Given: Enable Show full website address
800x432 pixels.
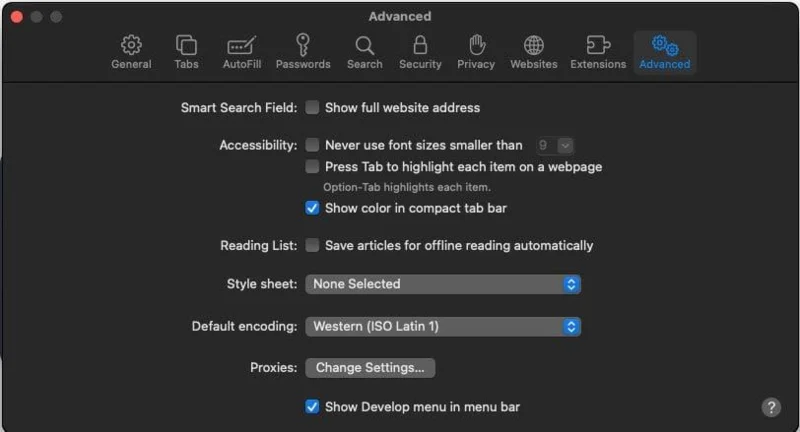Looking at the screenshot, I should pyautogui.click(x=313, y=108).
